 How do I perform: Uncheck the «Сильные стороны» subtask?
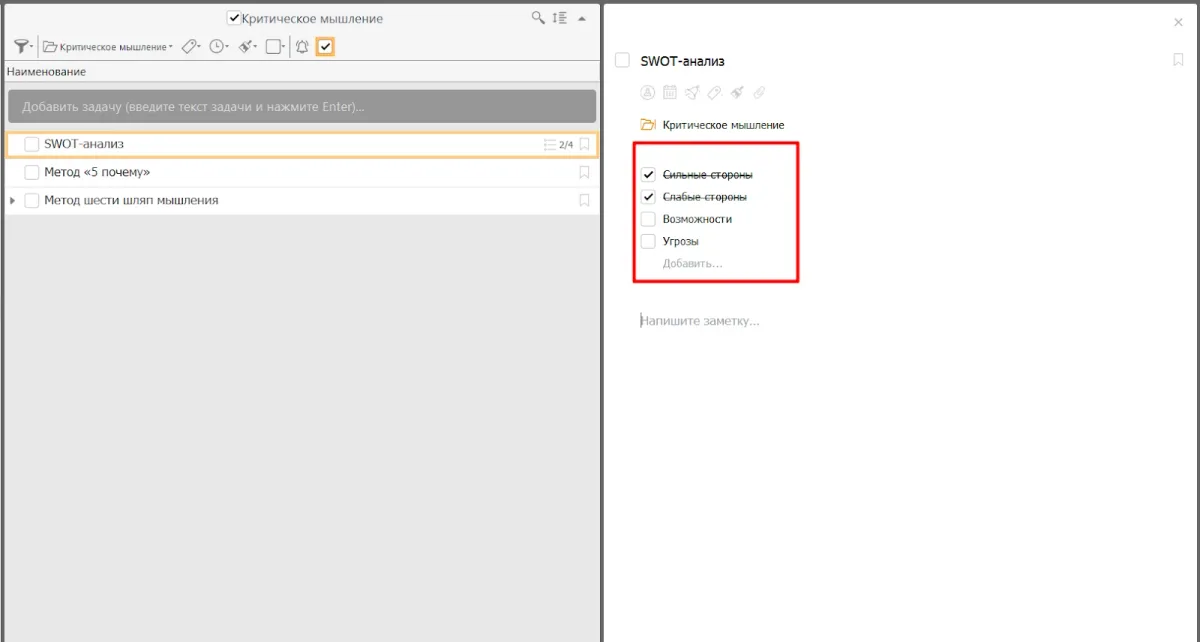(648, 174)
